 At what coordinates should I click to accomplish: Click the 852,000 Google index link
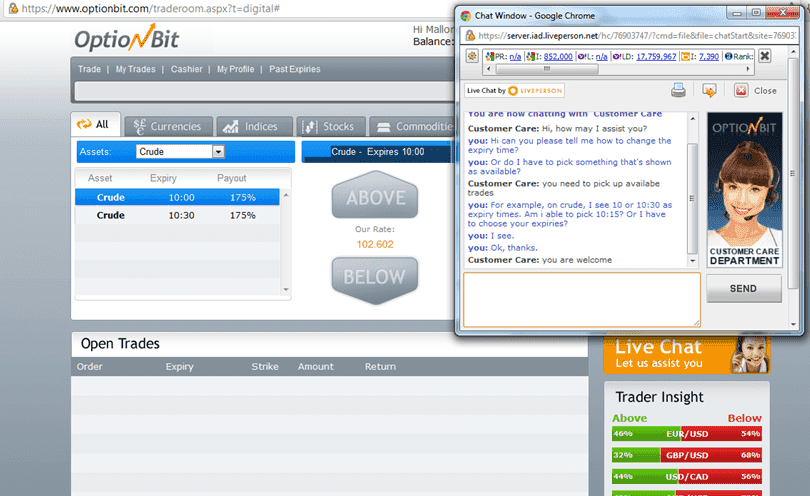[558, 56]
